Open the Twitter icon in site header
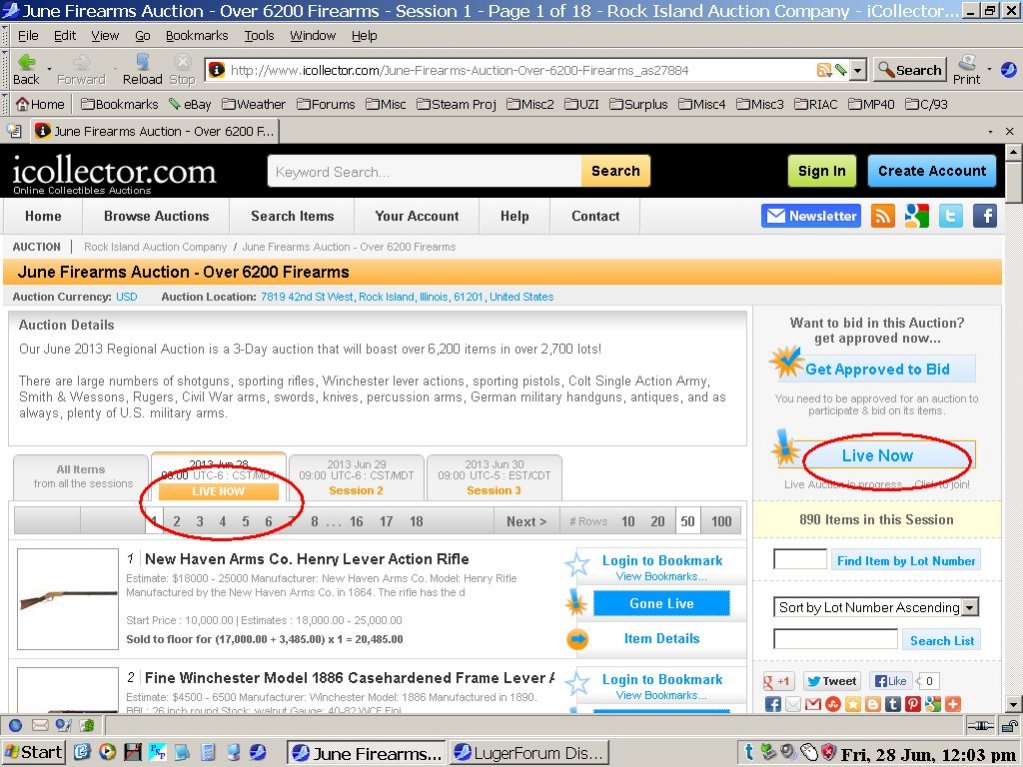The image size is (1023, 767). coord(951,216)
